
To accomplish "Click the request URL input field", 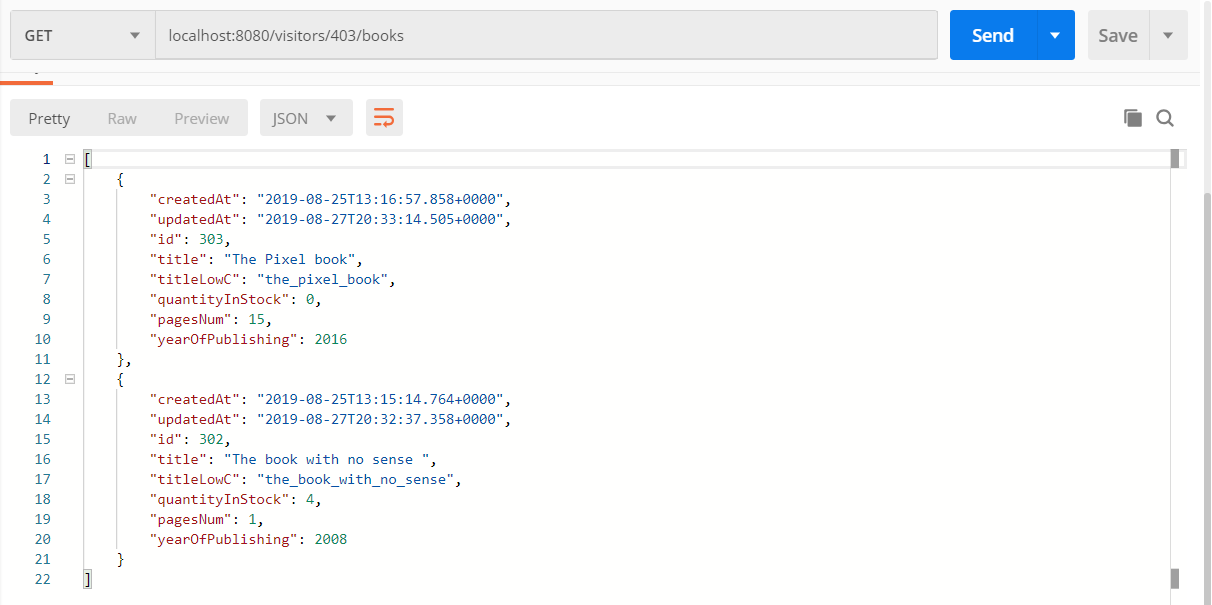I will (x=546, y=35).
